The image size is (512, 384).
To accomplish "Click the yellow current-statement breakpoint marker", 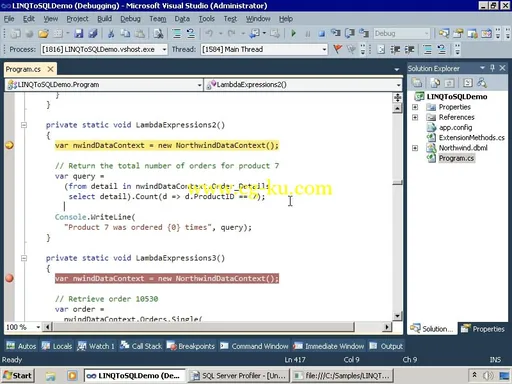I will (x=9, y=145).
